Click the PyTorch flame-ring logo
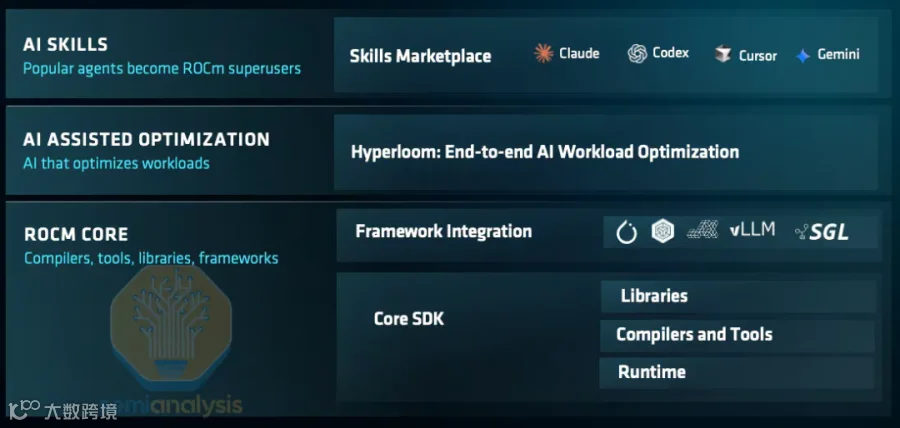 point(627,232)
